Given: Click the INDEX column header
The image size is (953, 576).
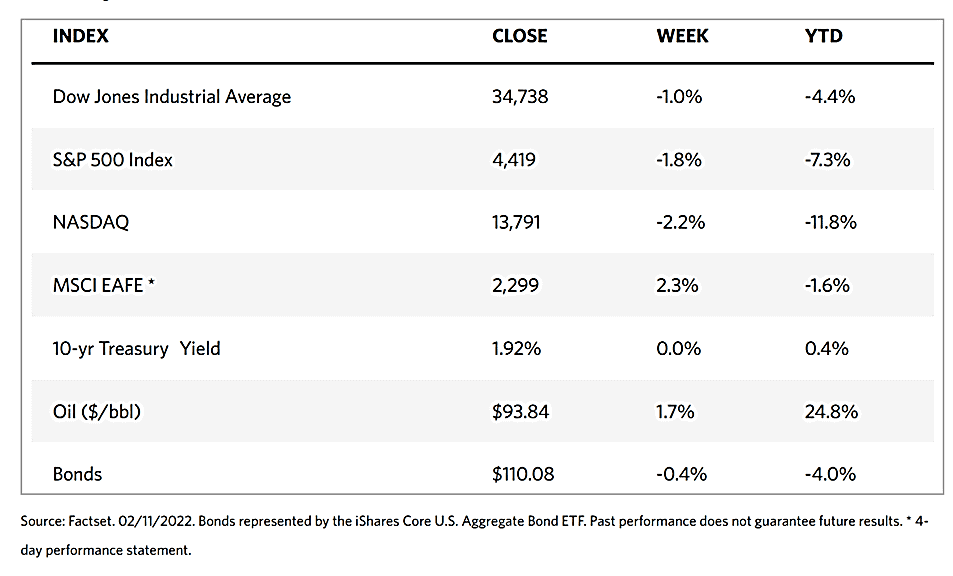Looking at the screenshot, I should tap(80, 36).
